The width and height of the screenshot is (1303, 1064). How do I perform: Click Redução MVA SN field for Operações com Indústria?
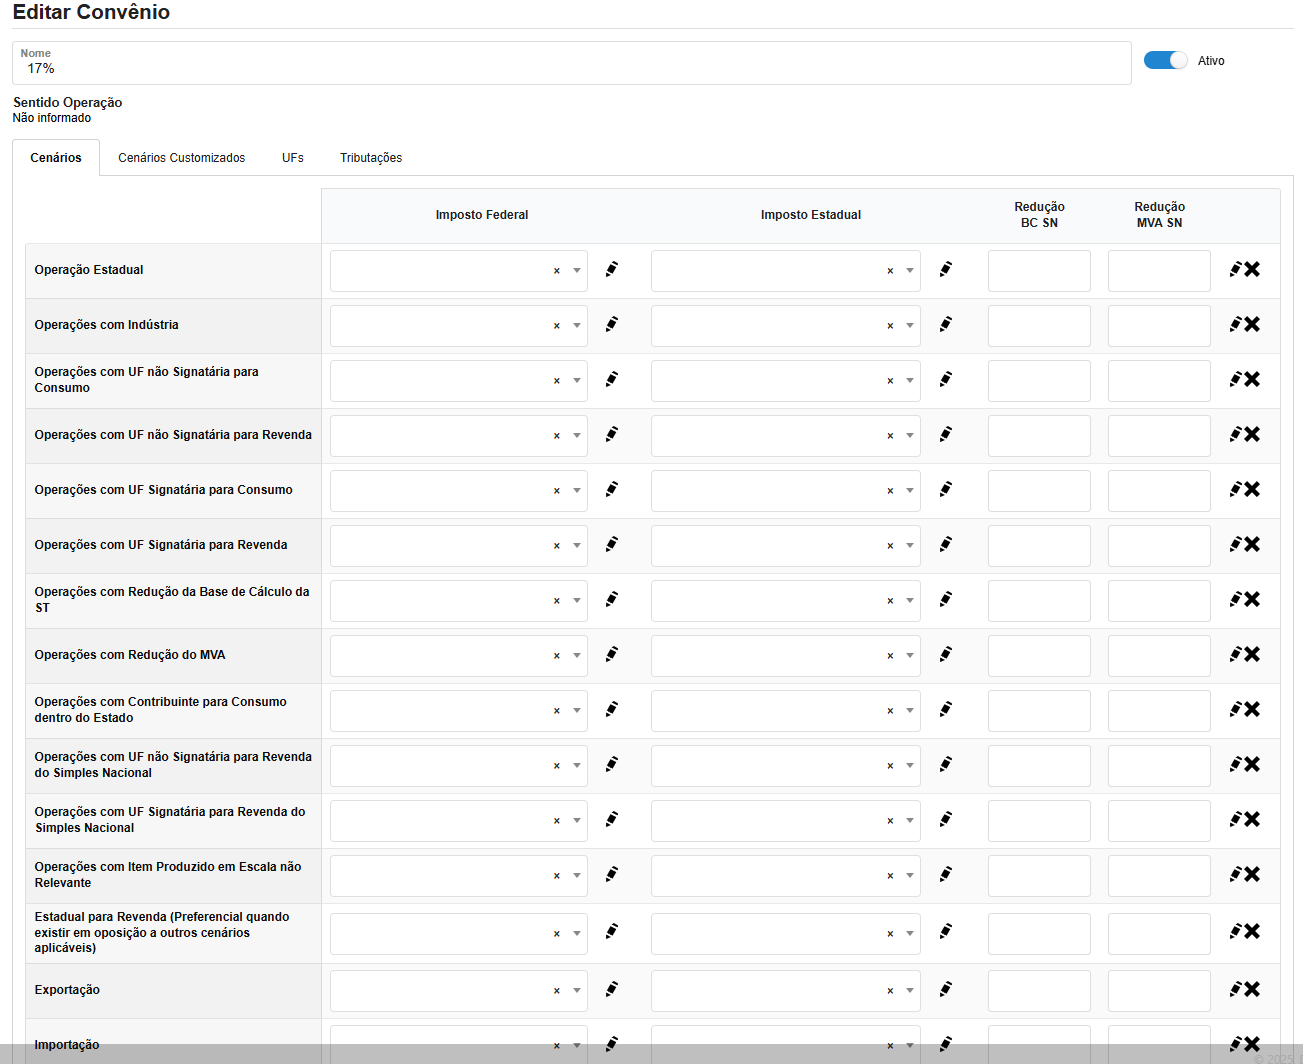(x=1159, y=326)
